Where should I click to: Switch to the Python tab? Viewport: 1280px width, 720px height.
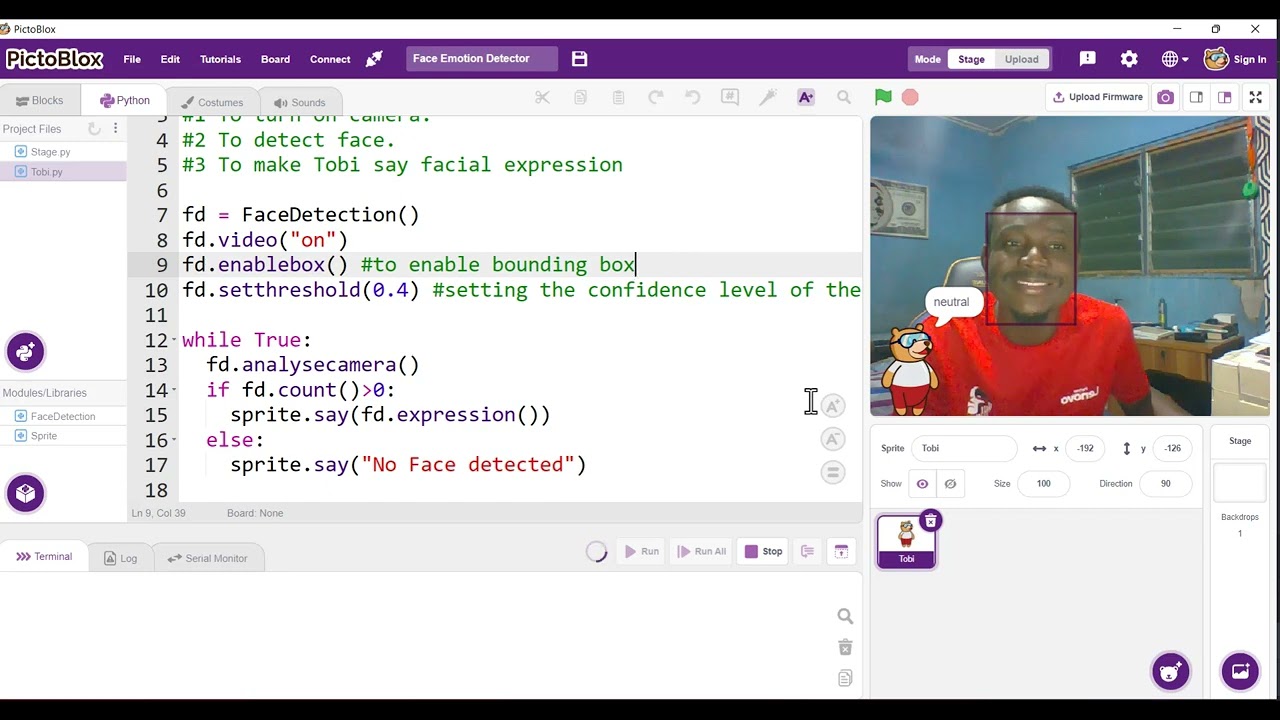[x=124, y=100]
